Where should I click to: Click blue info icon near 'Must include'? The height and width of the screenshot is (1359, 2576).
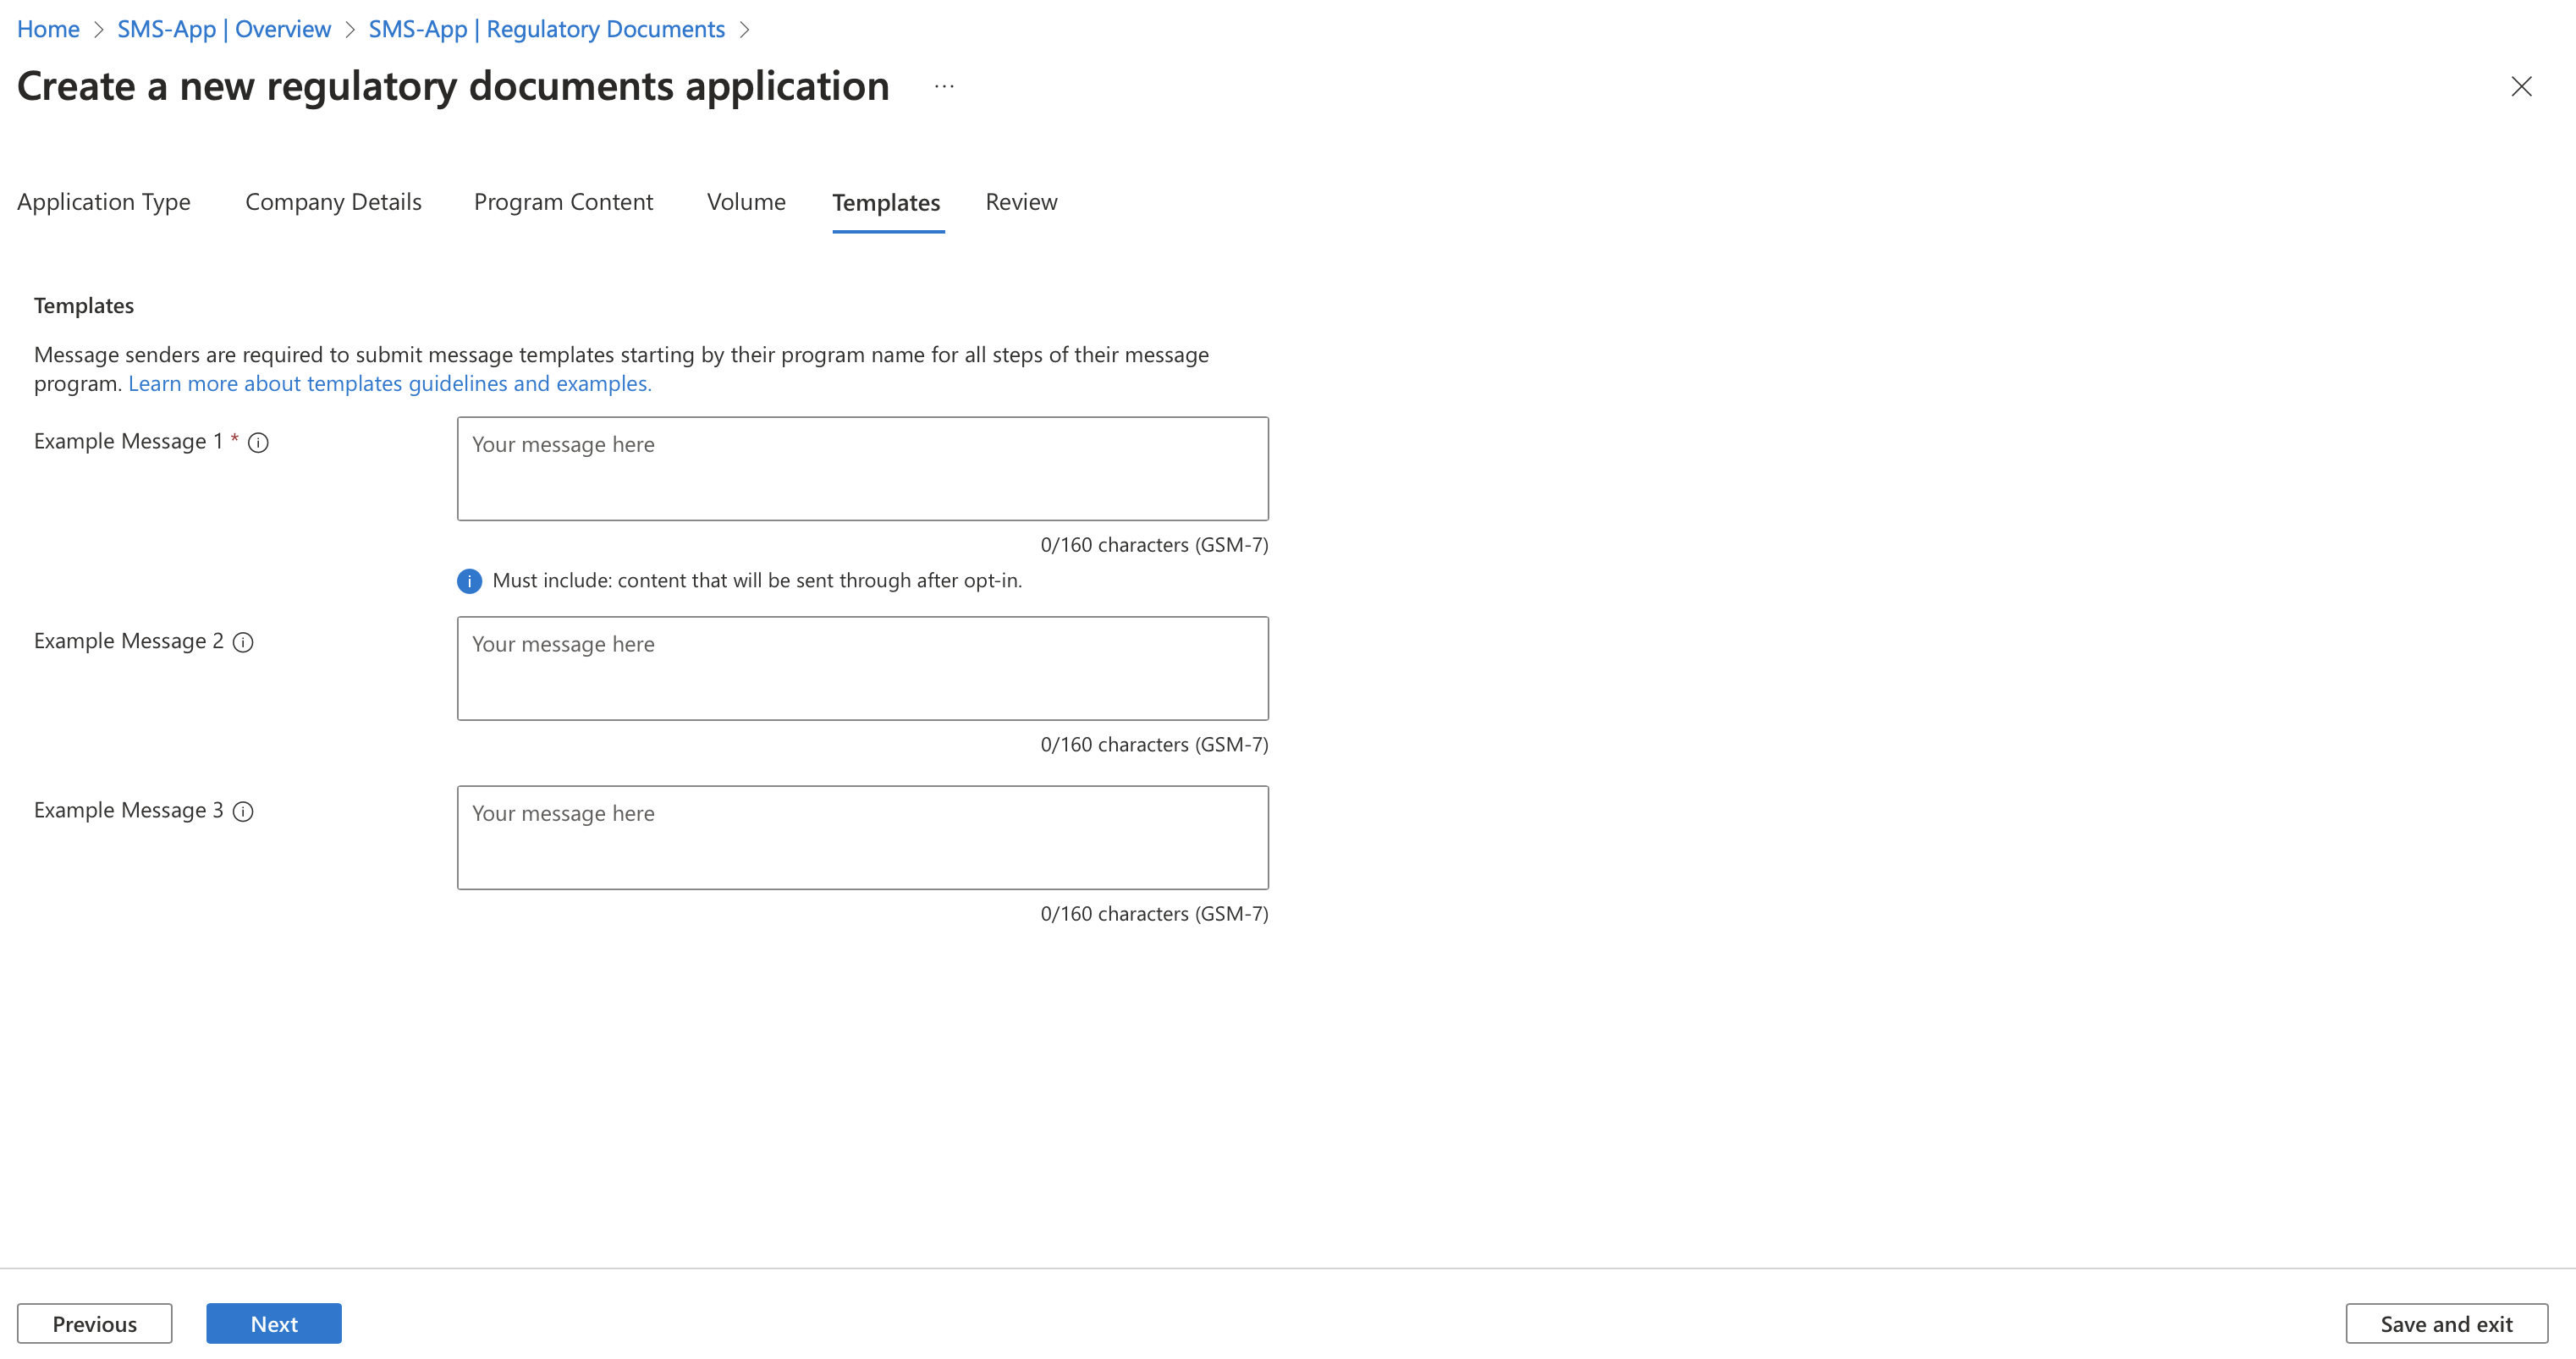point(469,581)
